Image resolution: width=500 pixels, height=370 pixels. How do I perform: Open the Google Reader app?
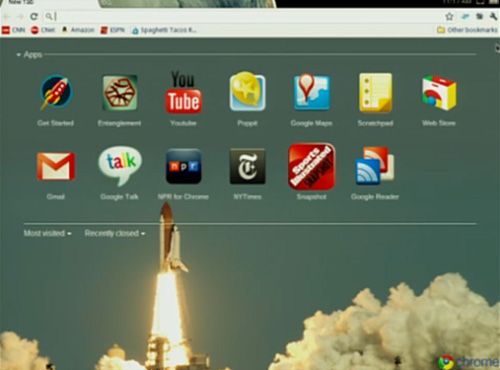(x=375, y=166)
